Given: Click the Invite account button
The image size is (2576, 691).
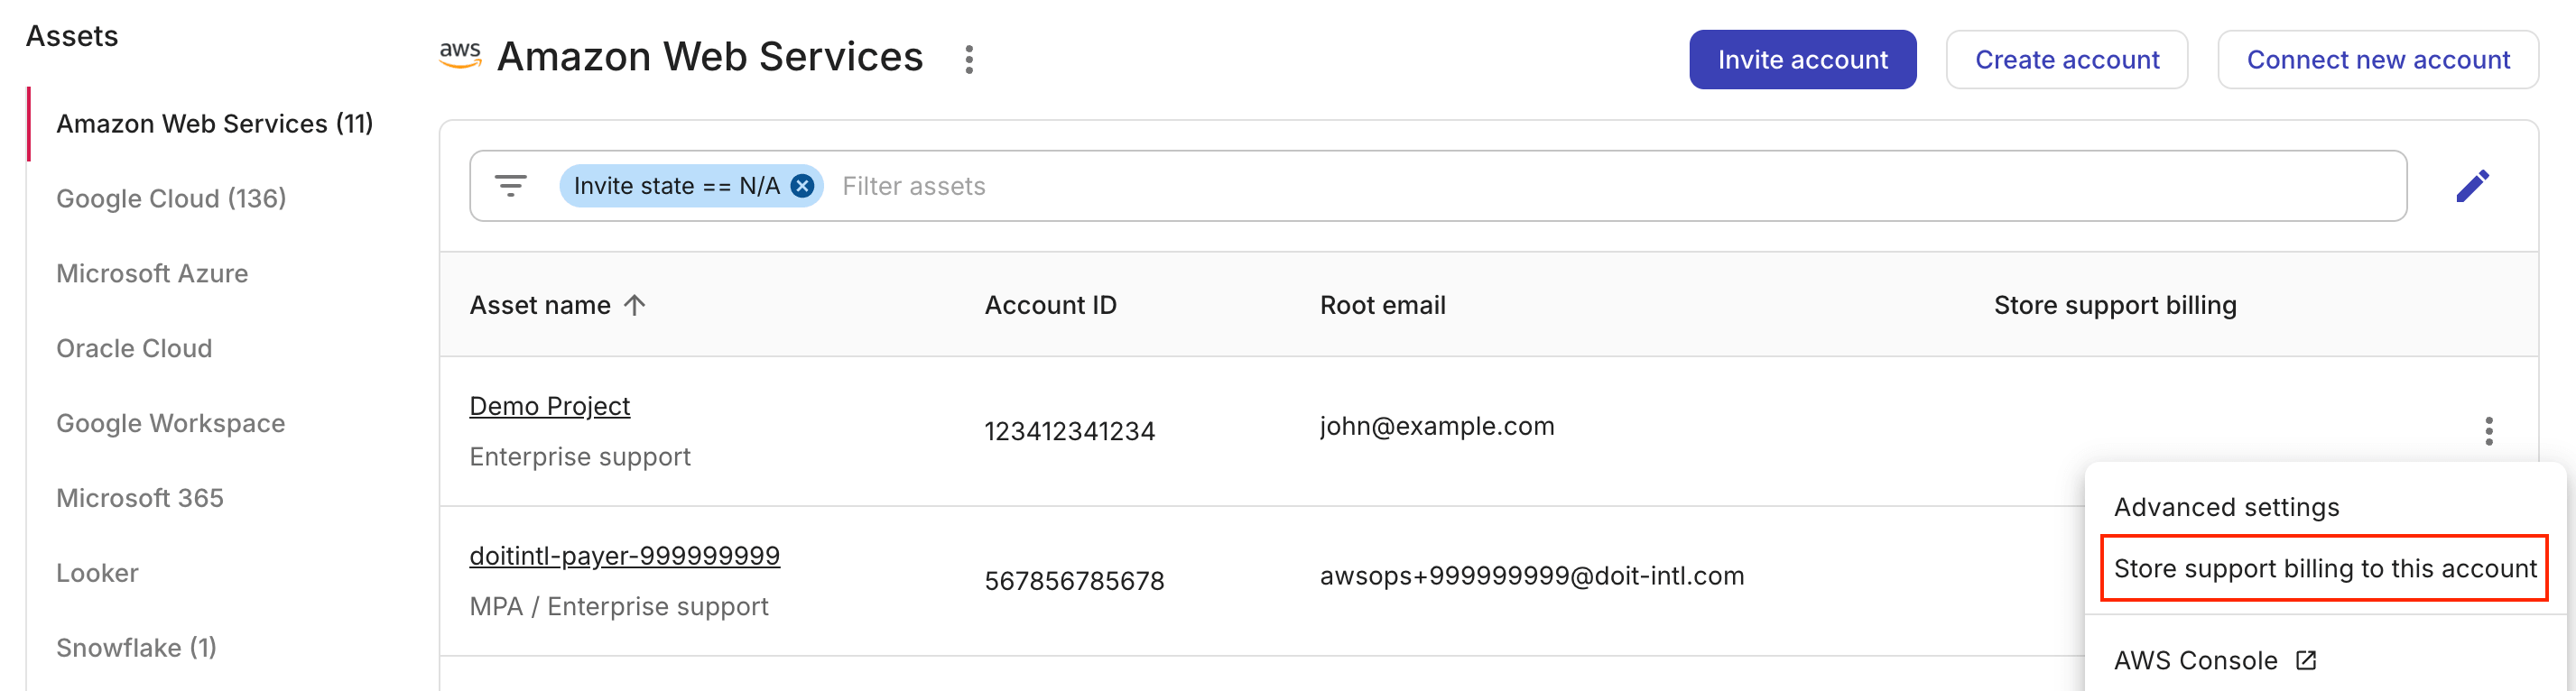Looking at the screenshot, I should click(x=1803, y=59).
